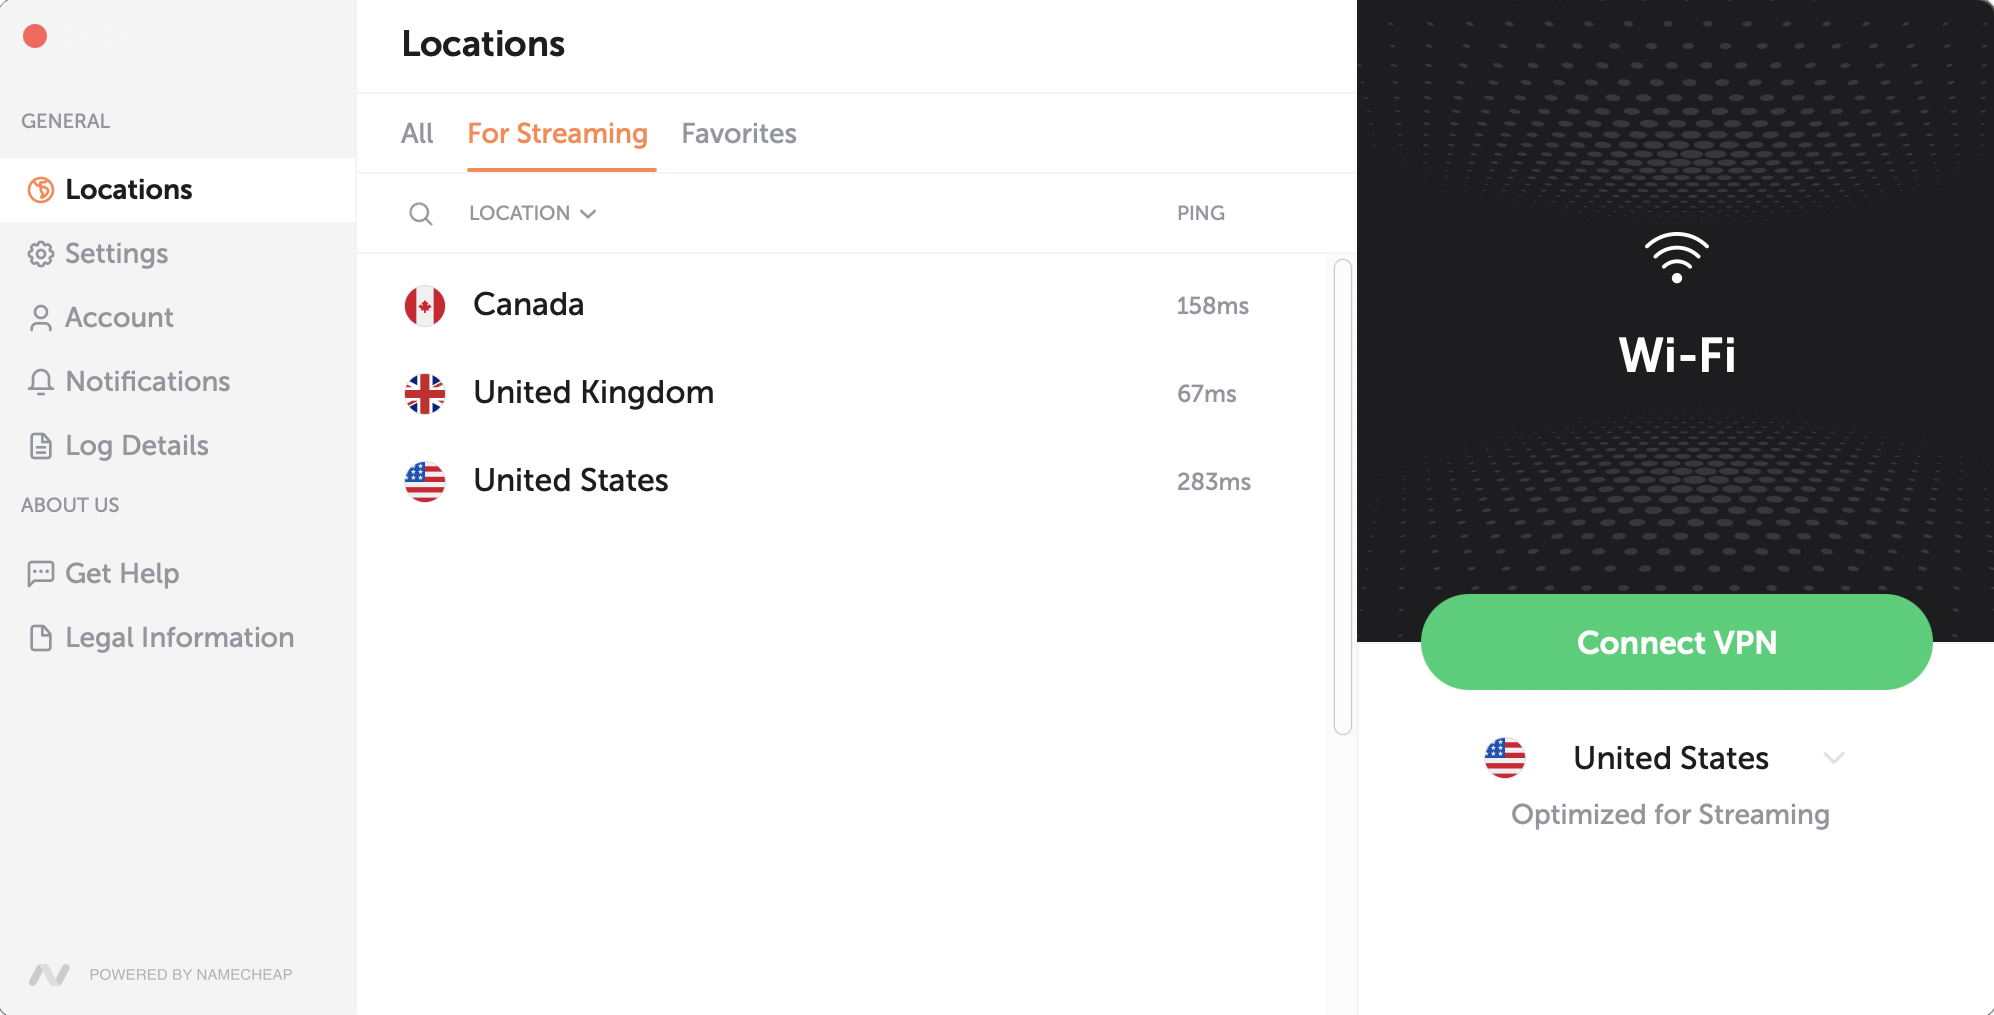Viewport: 1994px width, 1015px height.
Task: Sort the list by PING column
Action: (1201, 213)
